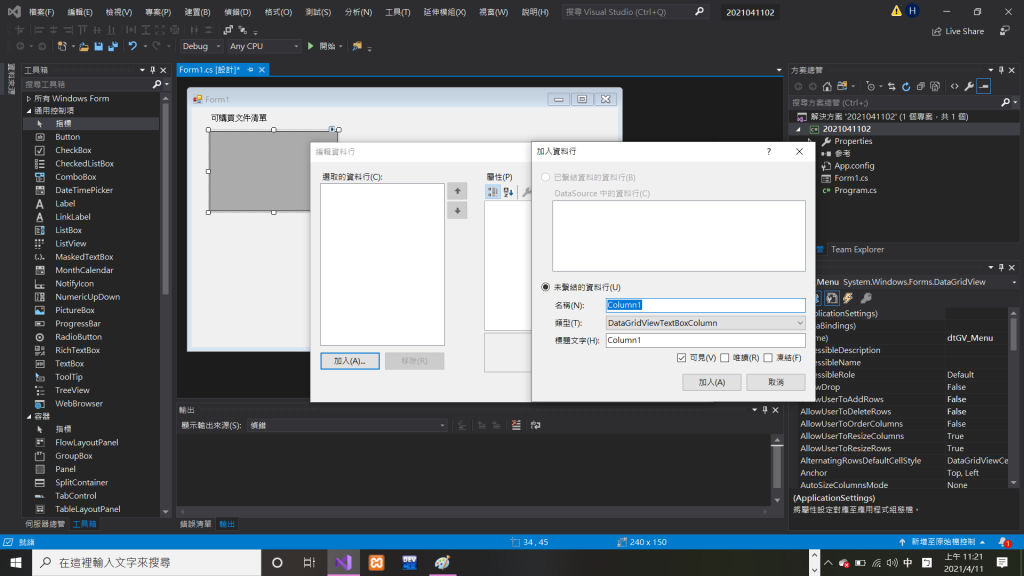This screenshot has height=576, width=1024.
Task: Click the output window vertical scrollbar
Action: [777, 470]
